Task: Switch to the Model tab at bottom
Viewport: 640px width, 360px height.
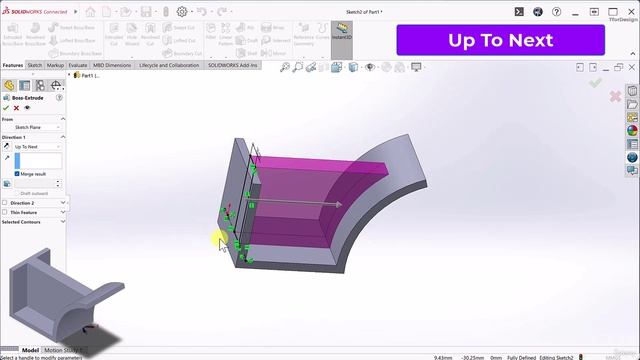Action: 31,350
